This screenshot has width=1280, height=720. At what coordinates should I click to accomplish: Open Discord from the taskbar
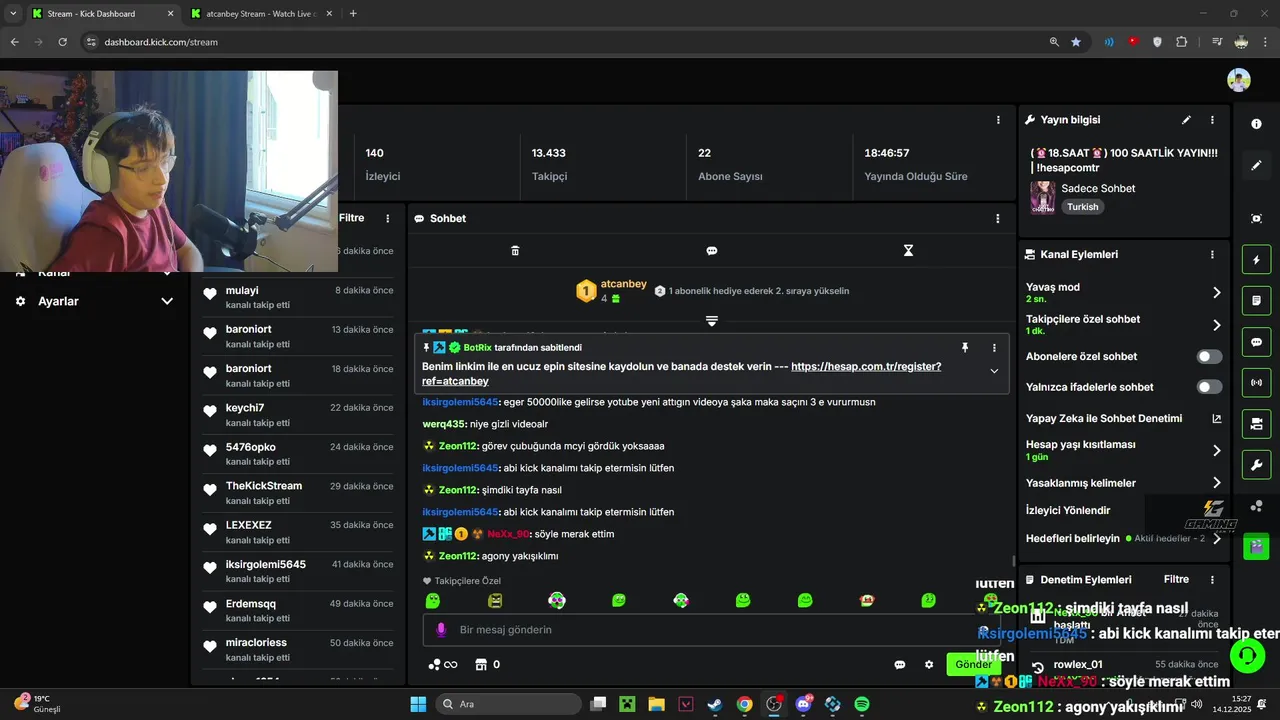pos(803,704)
